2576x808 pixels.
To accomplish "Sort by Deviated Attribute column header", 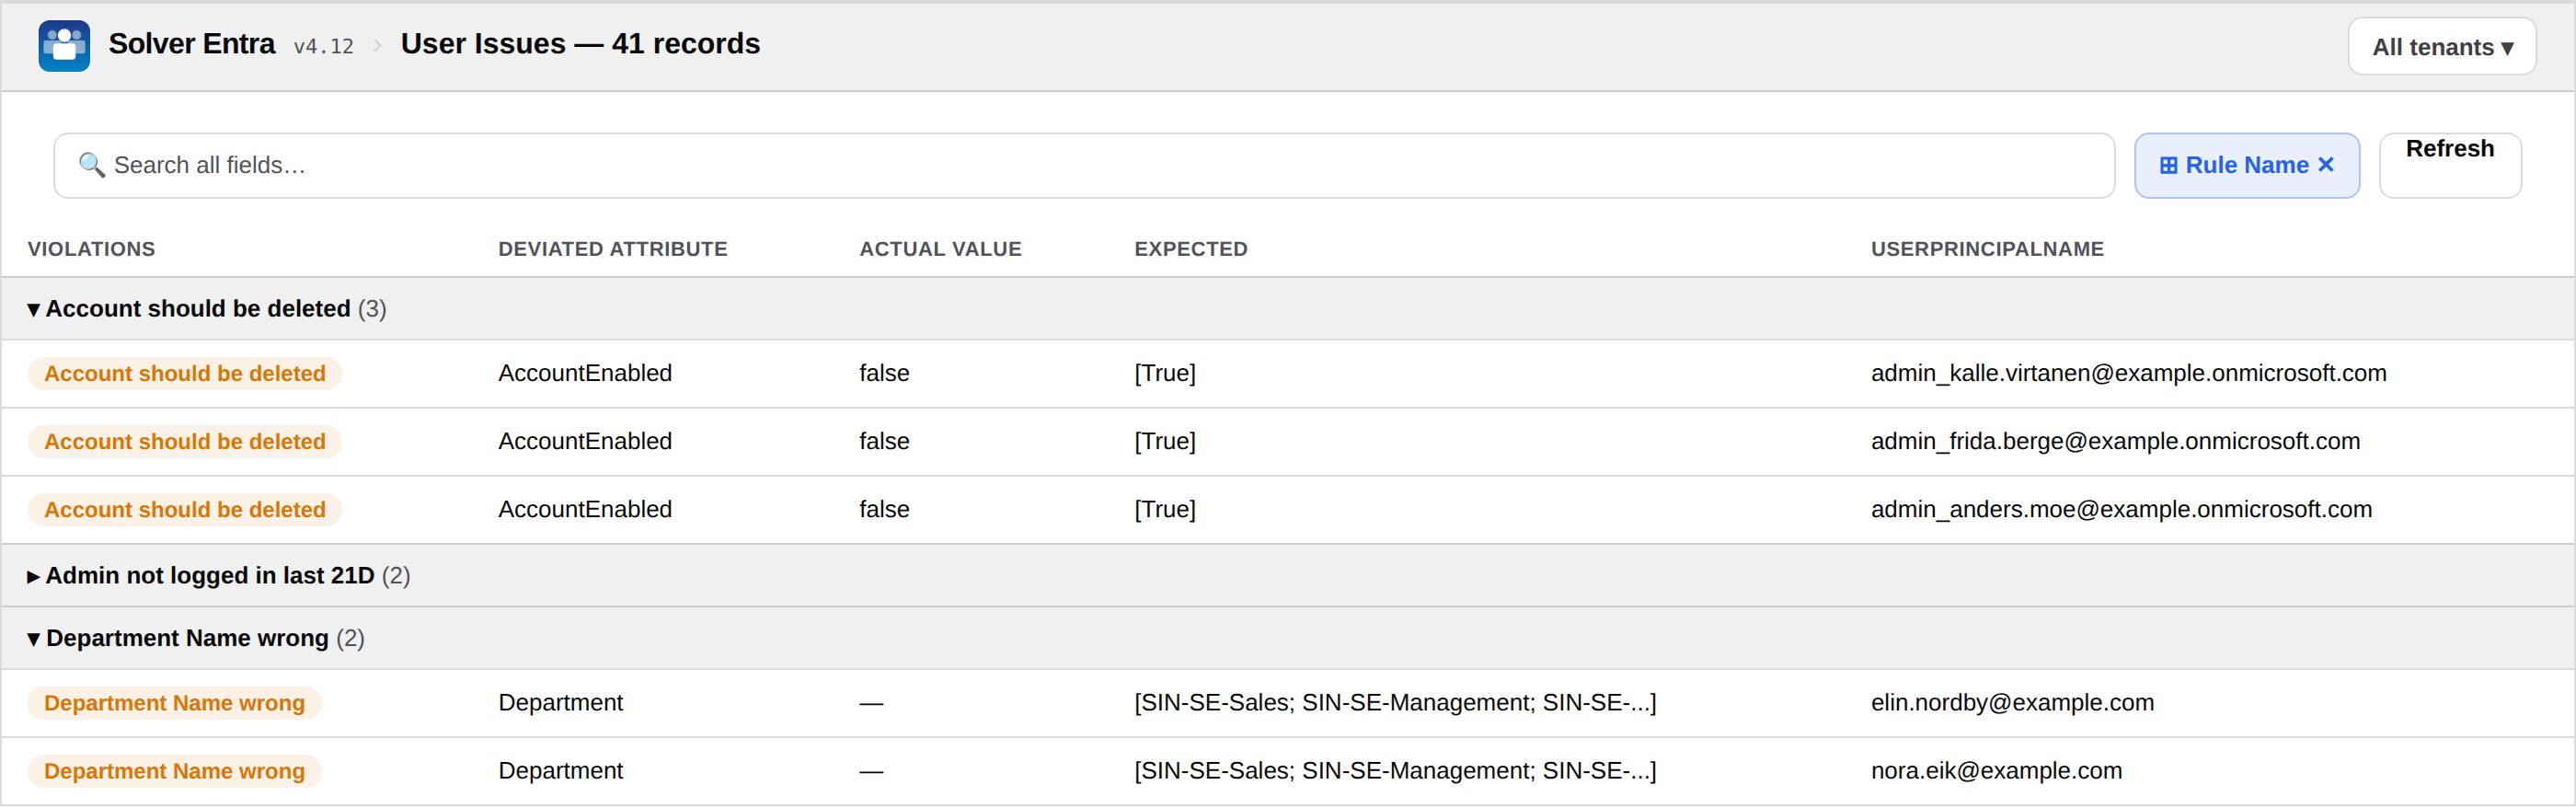I will click(x=612, y=249).
